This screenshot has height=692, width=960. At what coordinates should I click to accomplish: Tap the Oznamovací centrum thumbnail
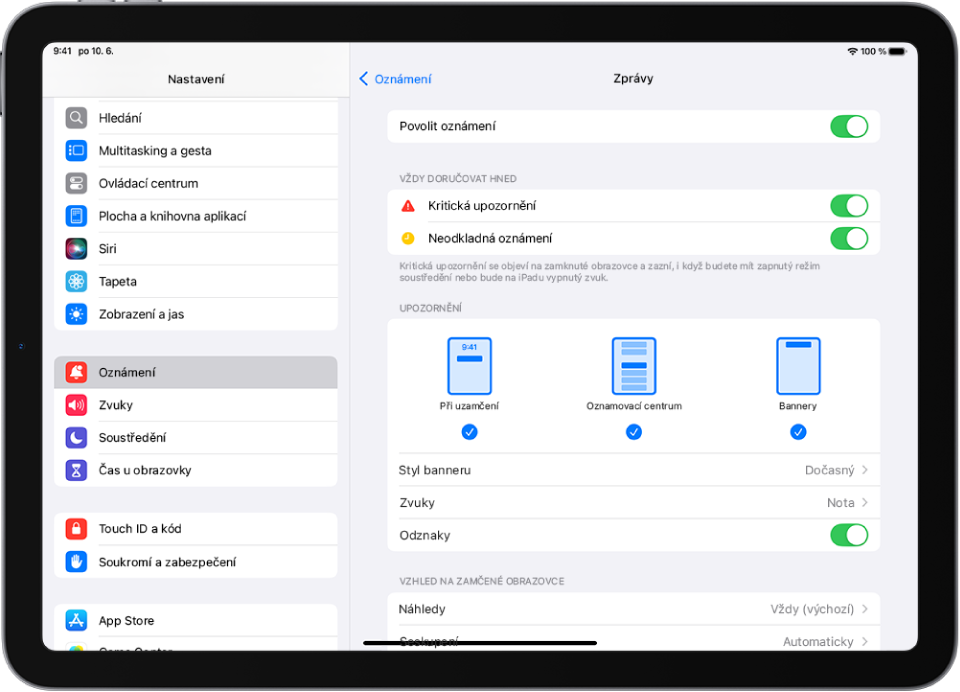click(634, 366)
